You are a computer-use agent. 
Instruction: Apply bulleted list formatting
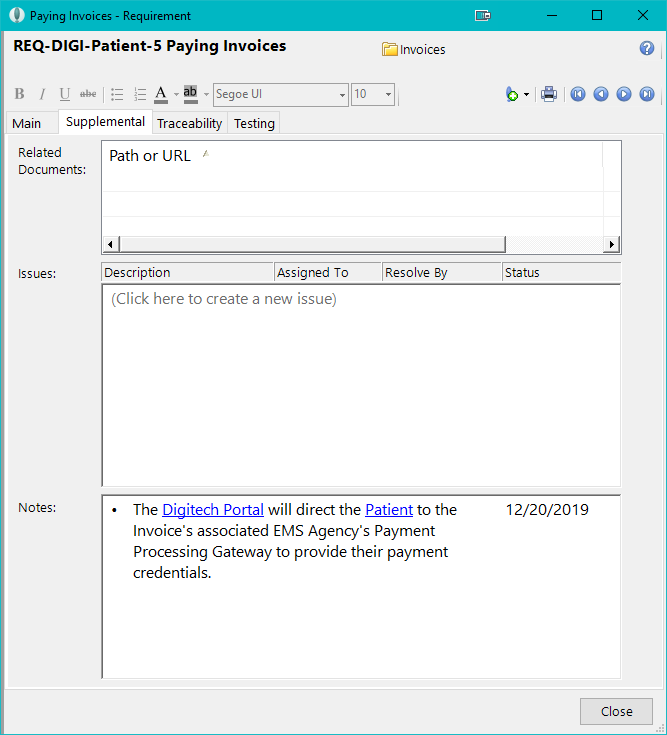pos(117,94)
